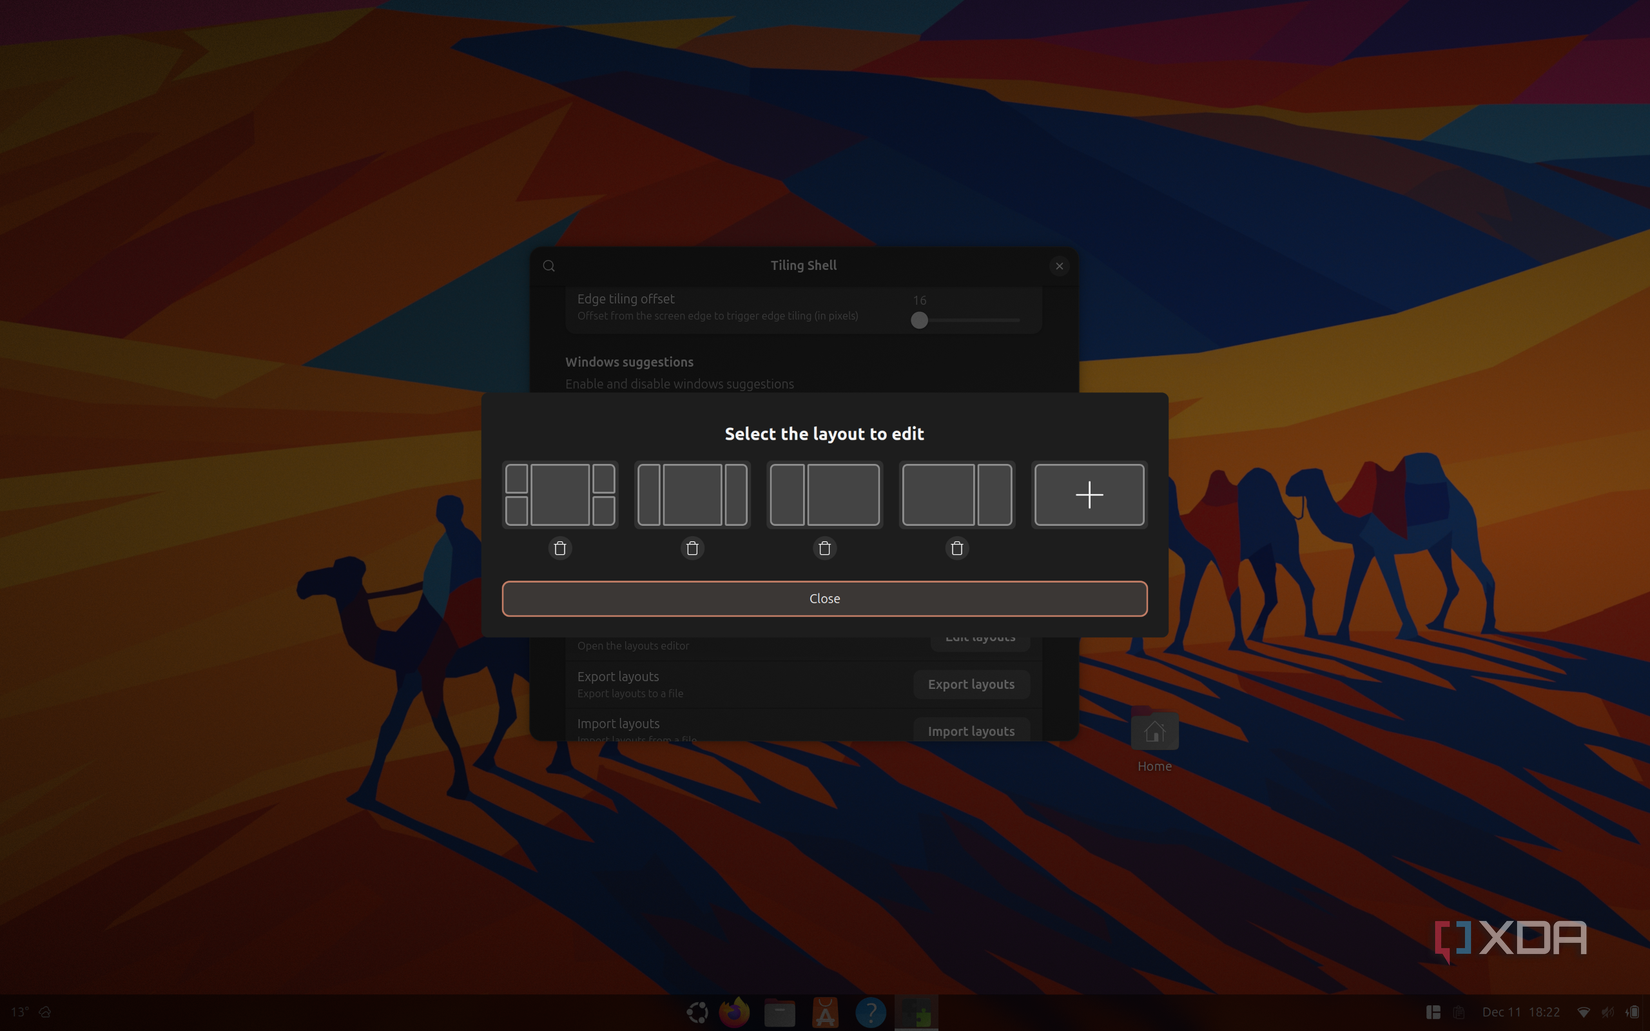Viewport: 1650px width, 1031px height.
Task: Open the Files manager from the dock
Action: (780, 1012)
